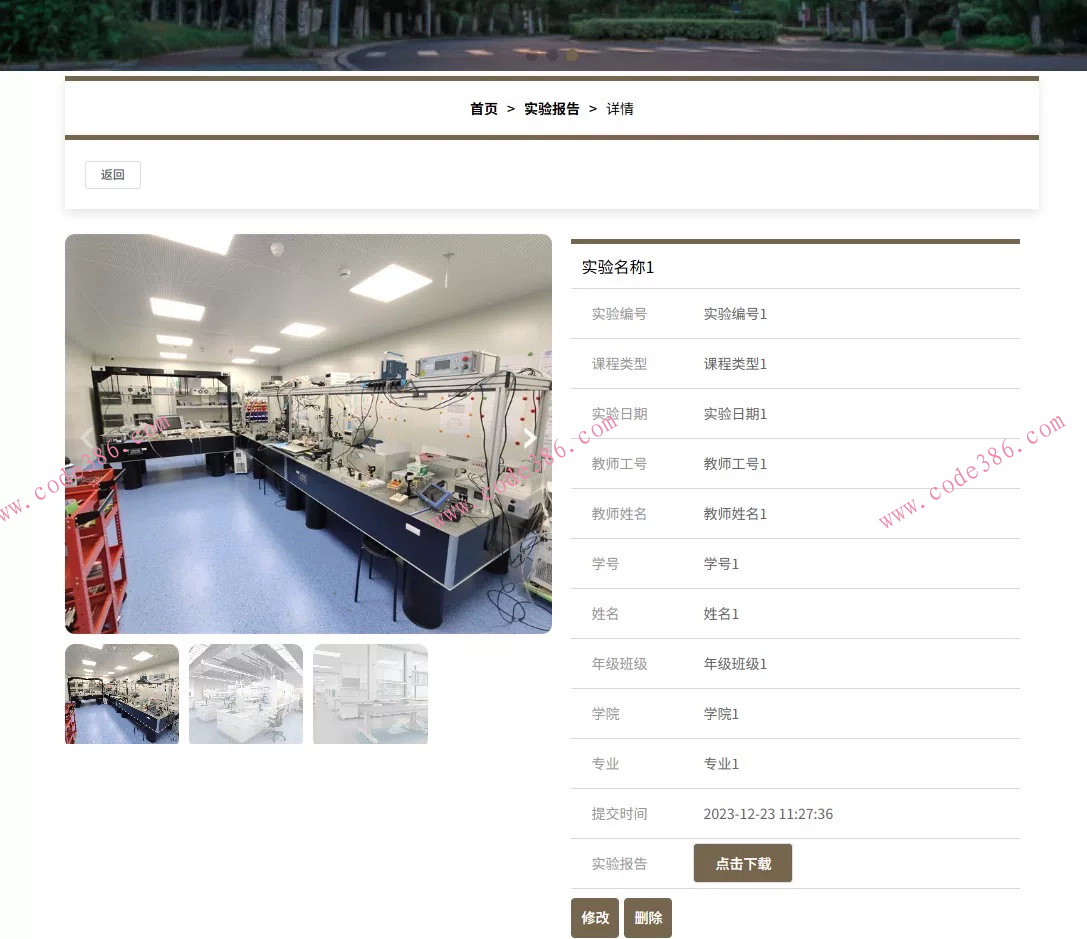Screen dimensions: 1087x939
Task: Select the second lab photo thumbnail
Action: coord(245,693)
